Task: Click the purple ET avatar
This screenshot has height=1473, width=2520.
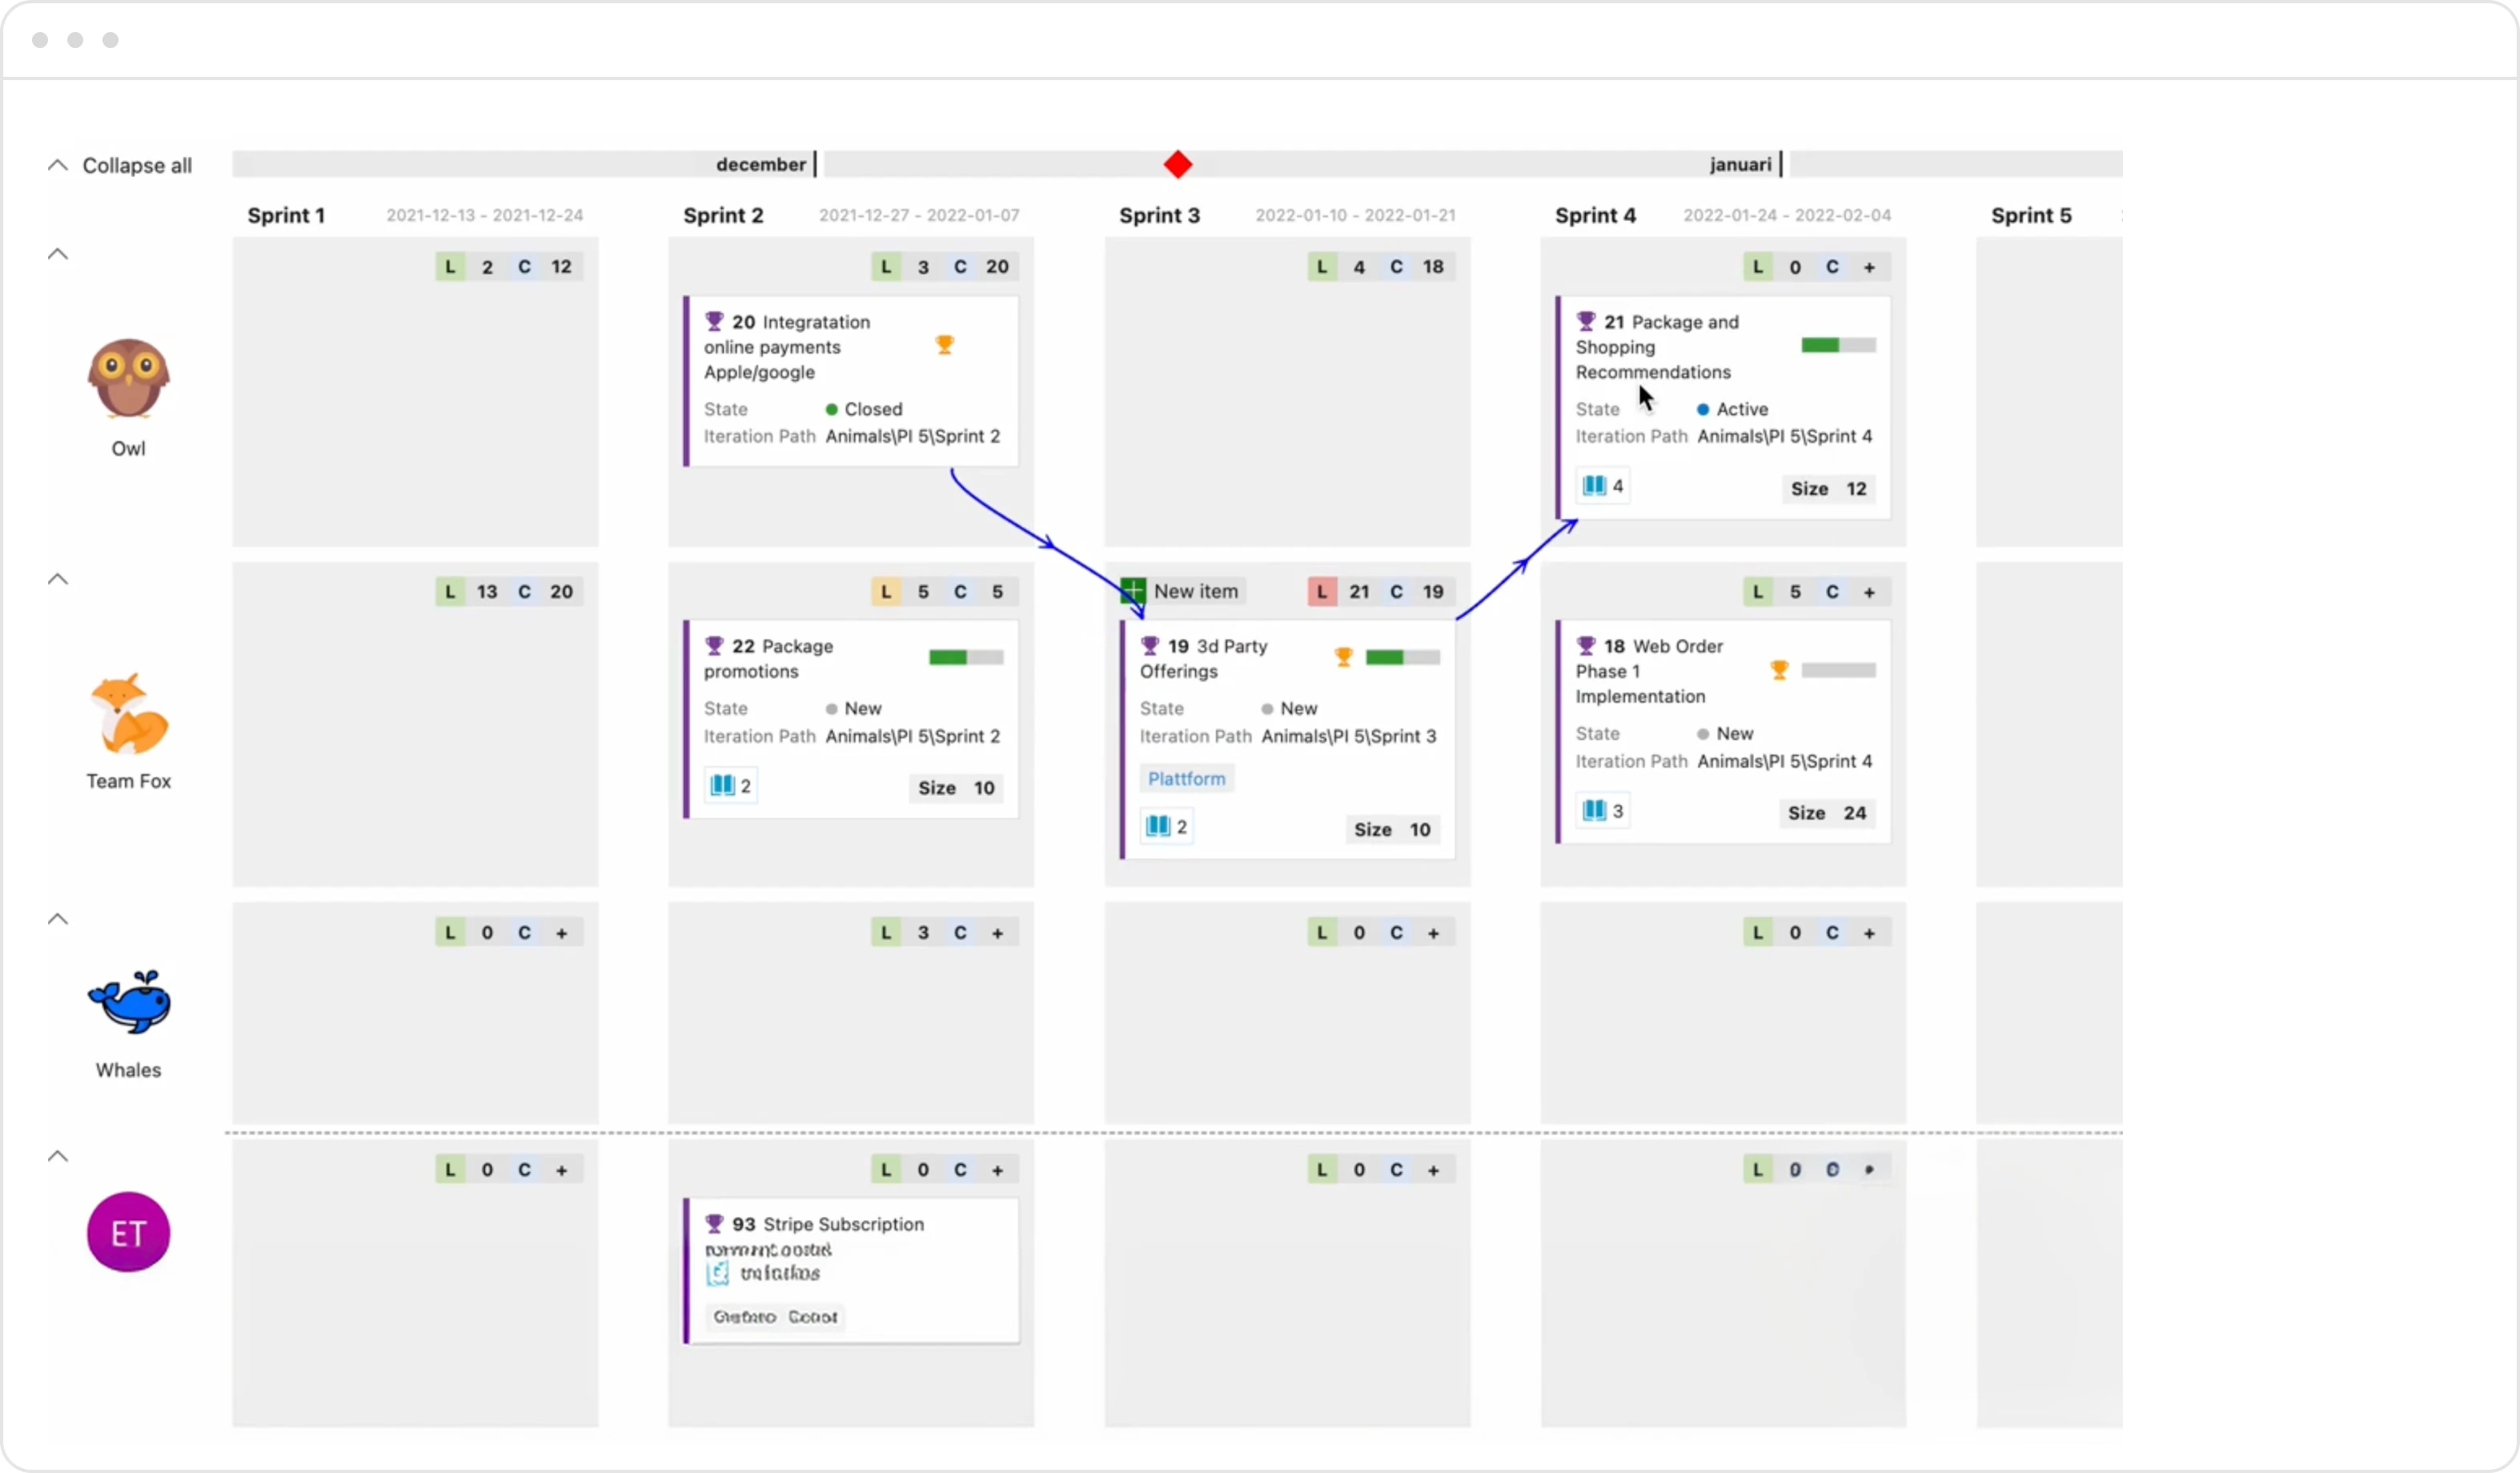Action: click(128, 1233)
